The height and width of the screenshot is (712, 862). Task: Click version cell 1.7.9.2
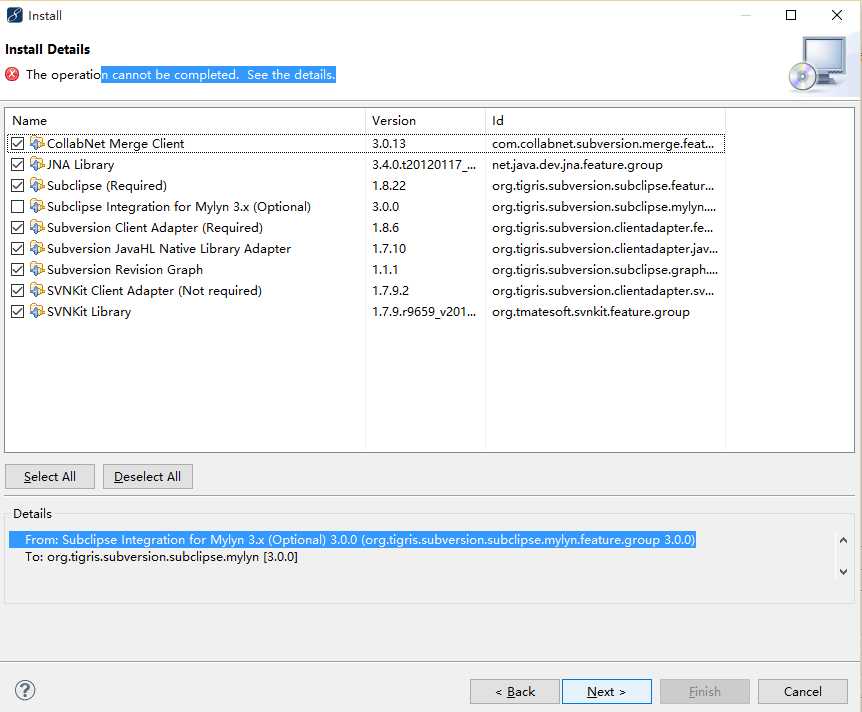[x=390, y=290]
